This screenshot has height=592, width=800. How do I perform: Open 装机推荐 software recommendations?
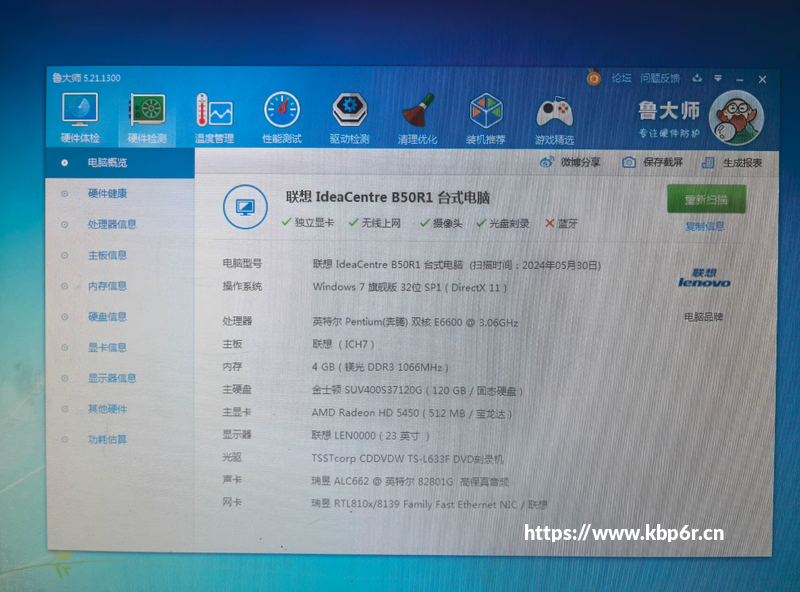pos(486,118)
